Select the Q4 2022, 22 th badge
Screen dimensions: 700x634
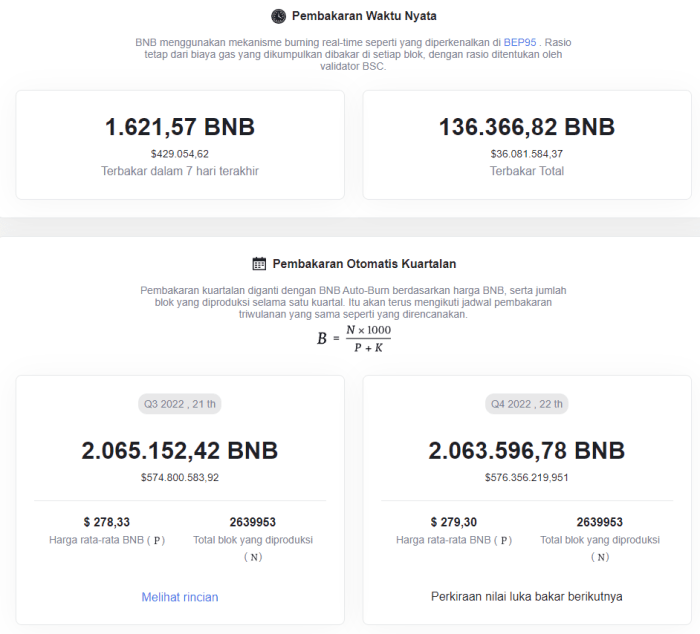pos(527,404)
